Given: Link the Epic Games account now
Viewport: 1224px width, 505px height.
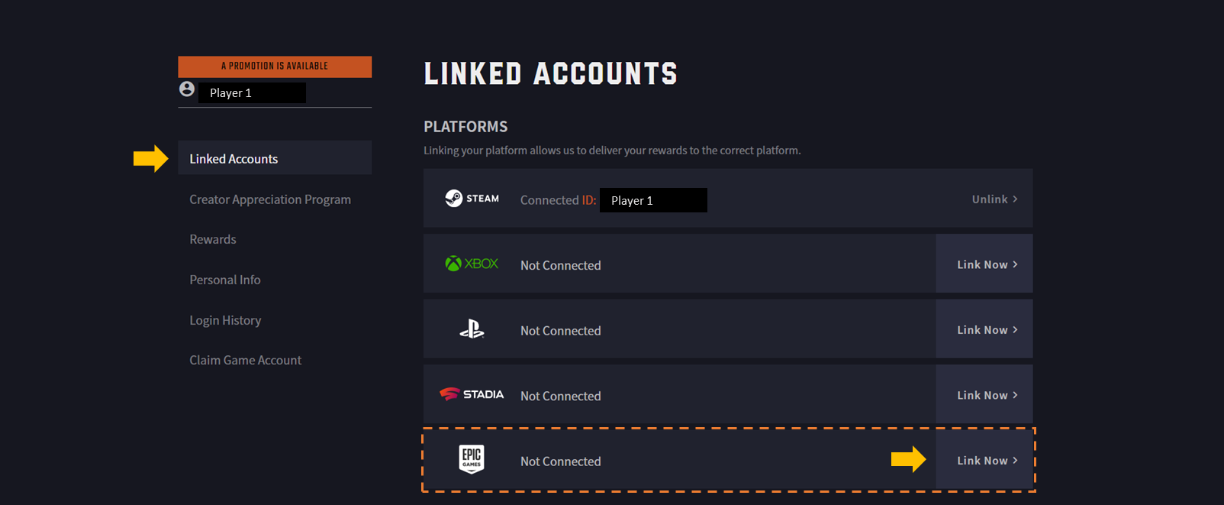Looking at the screenshot, I should pyautogui.click(x=986, y=460).
